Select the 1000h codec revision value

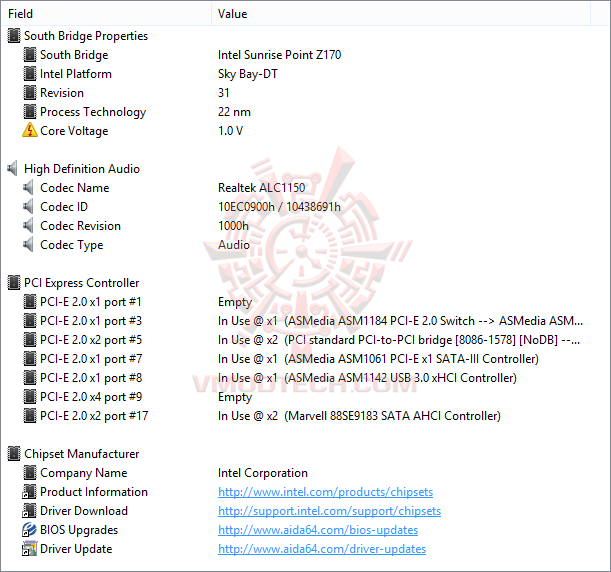click(233, 226)
